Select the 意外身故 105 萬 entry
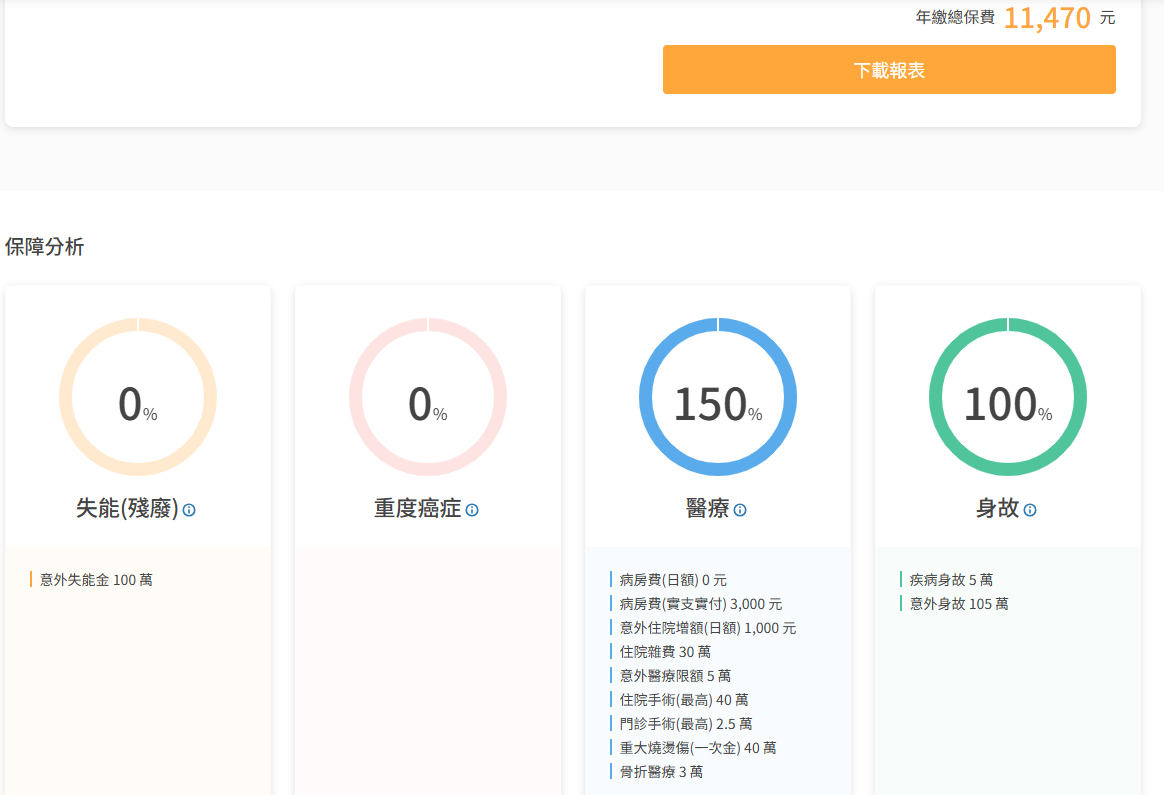The image size is (1164, 795). 958,604
